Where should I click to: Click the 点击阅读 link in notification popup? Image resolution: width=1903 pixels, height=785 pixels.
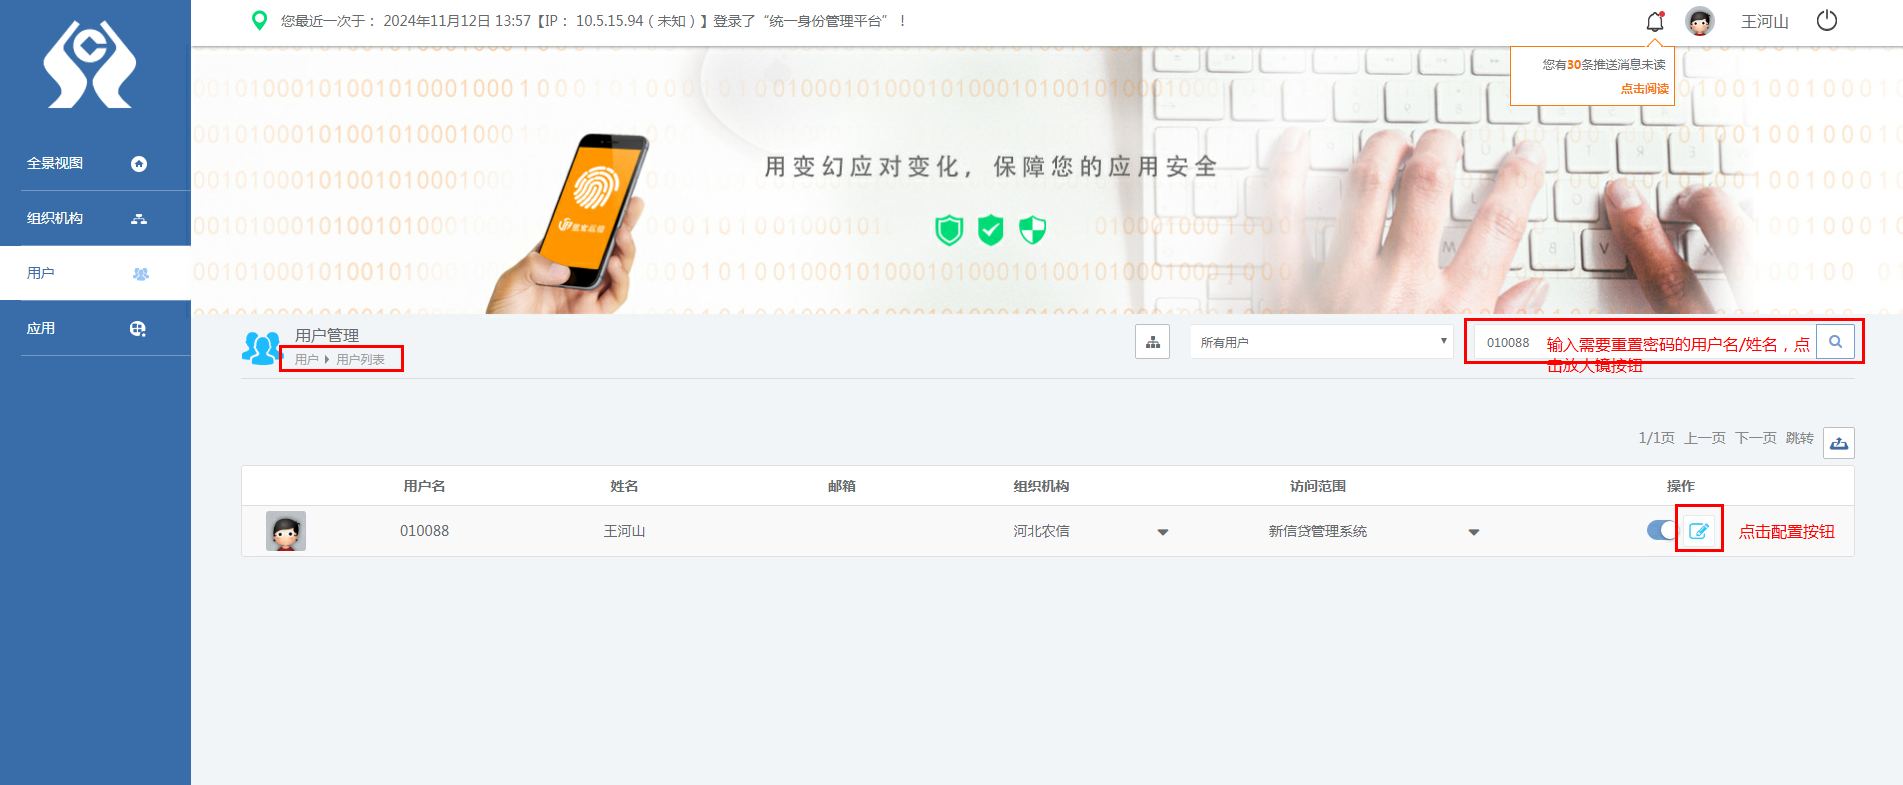click(x=1644, y=89)
